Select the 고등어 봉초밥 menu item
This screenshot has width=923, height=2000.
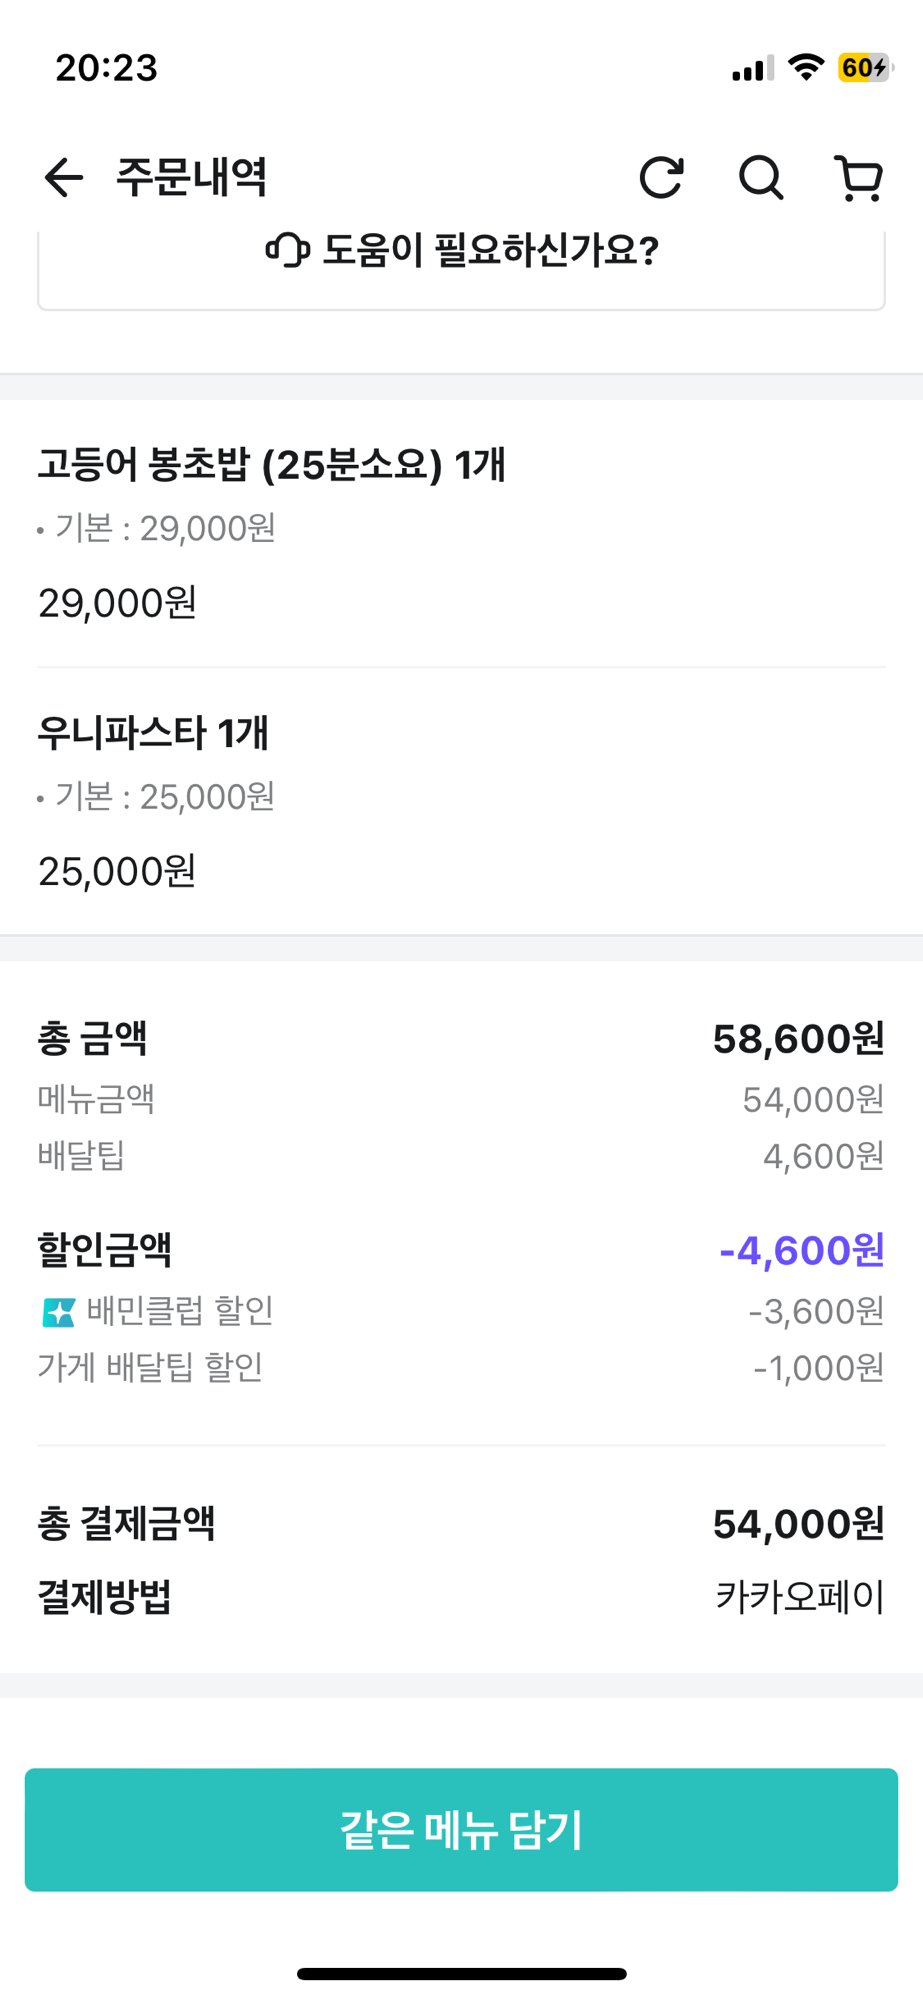[461, 533]
